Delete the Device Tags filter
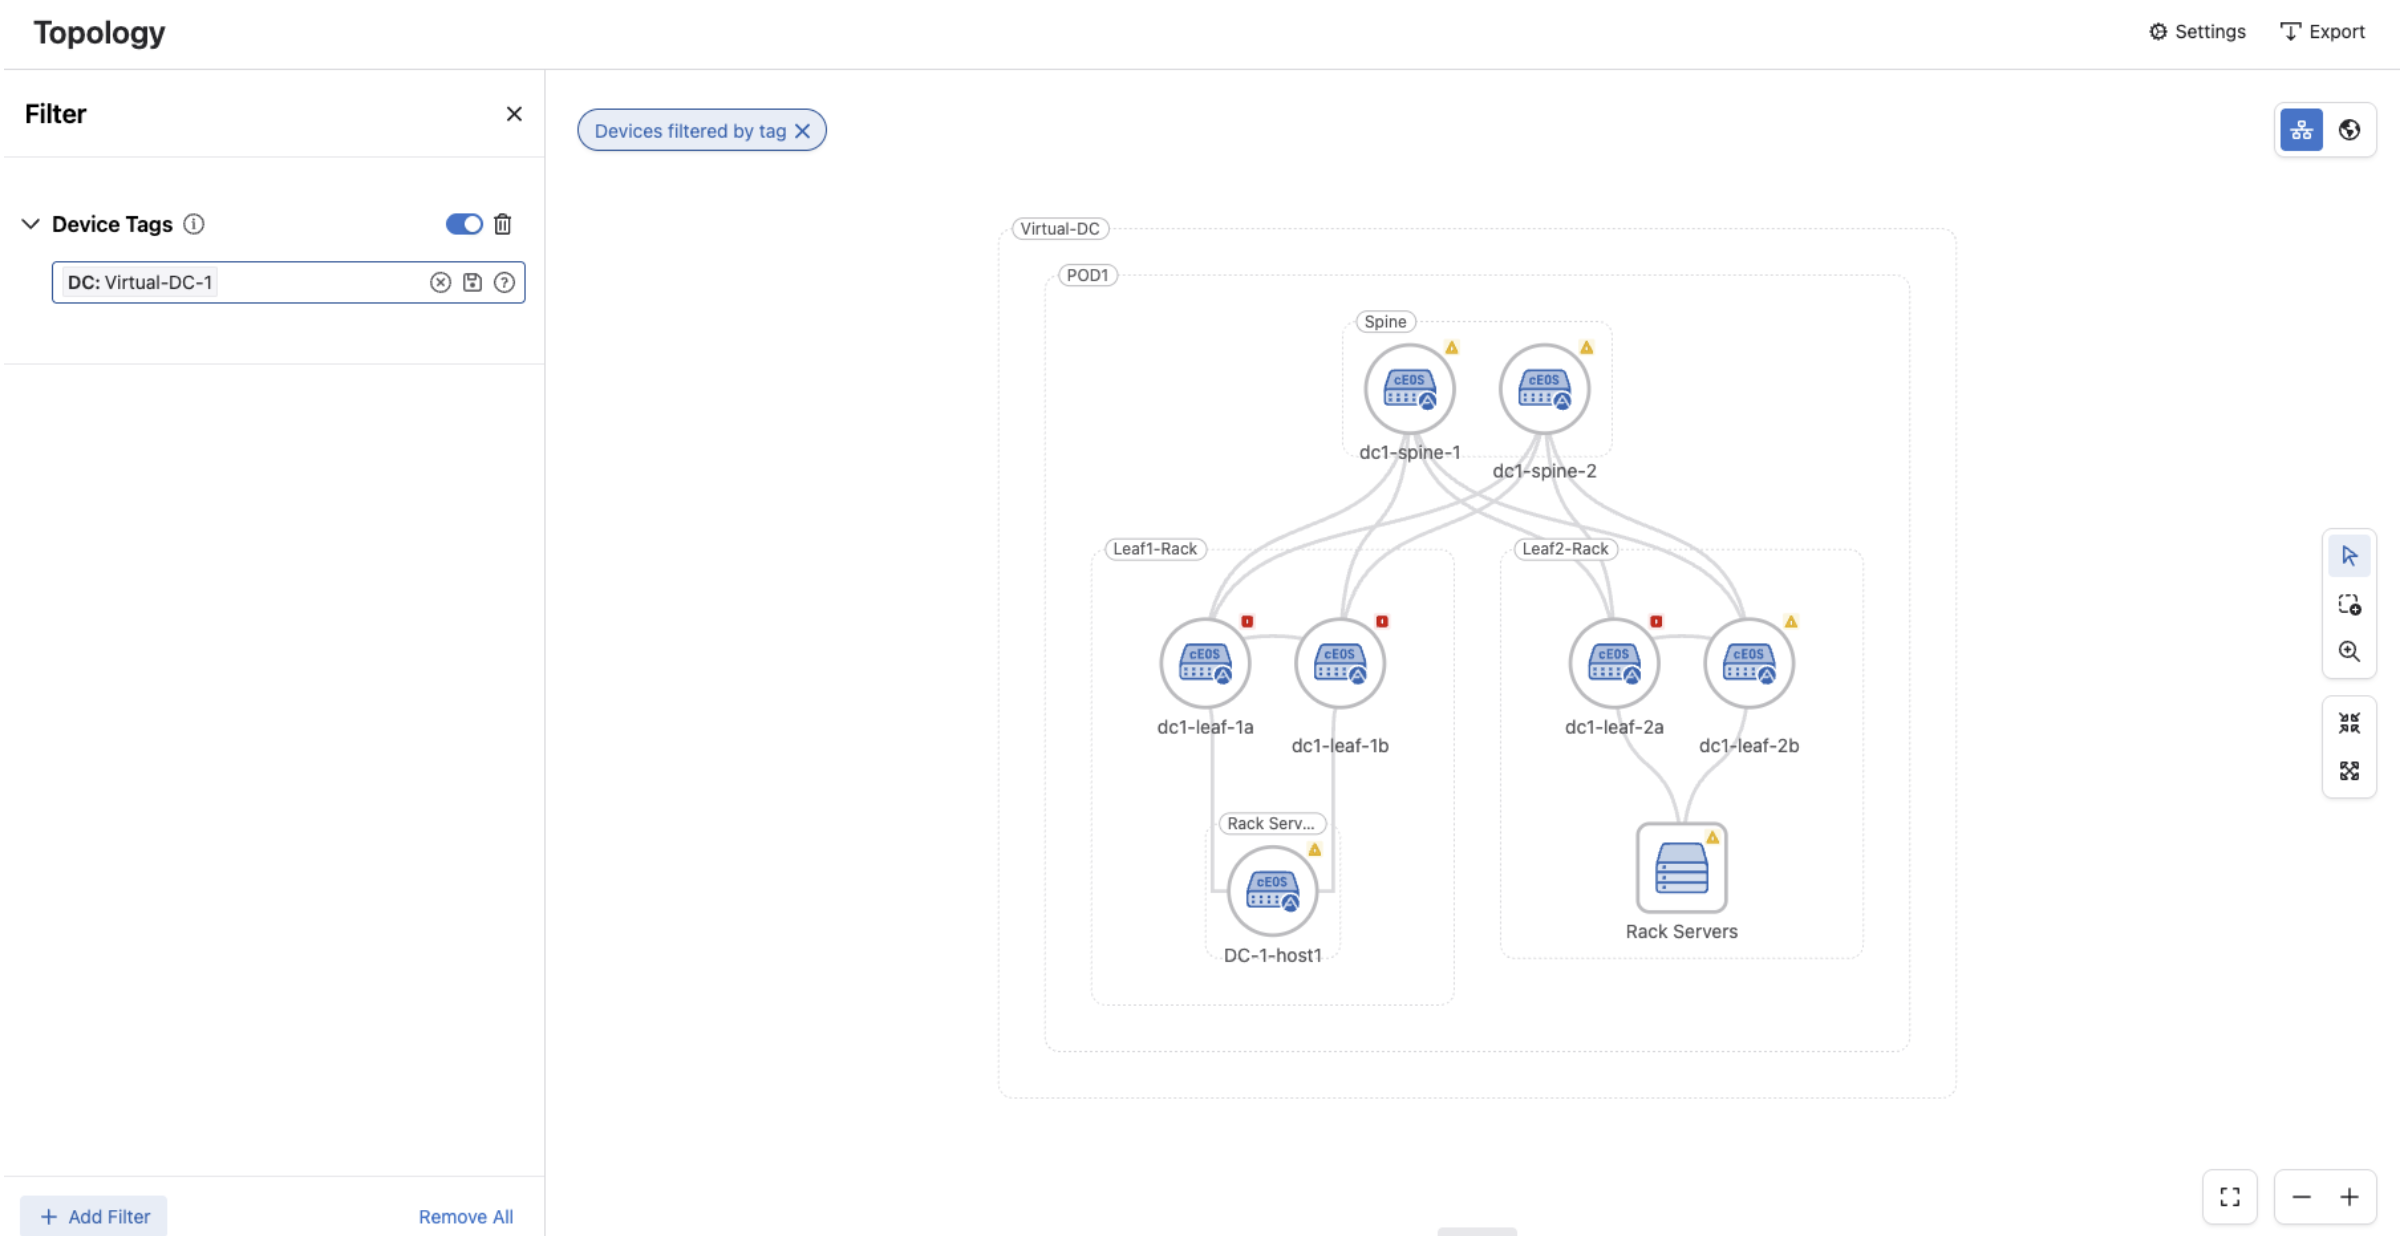Viewport: 2400px width, 1236px height. tap(503, 224)
